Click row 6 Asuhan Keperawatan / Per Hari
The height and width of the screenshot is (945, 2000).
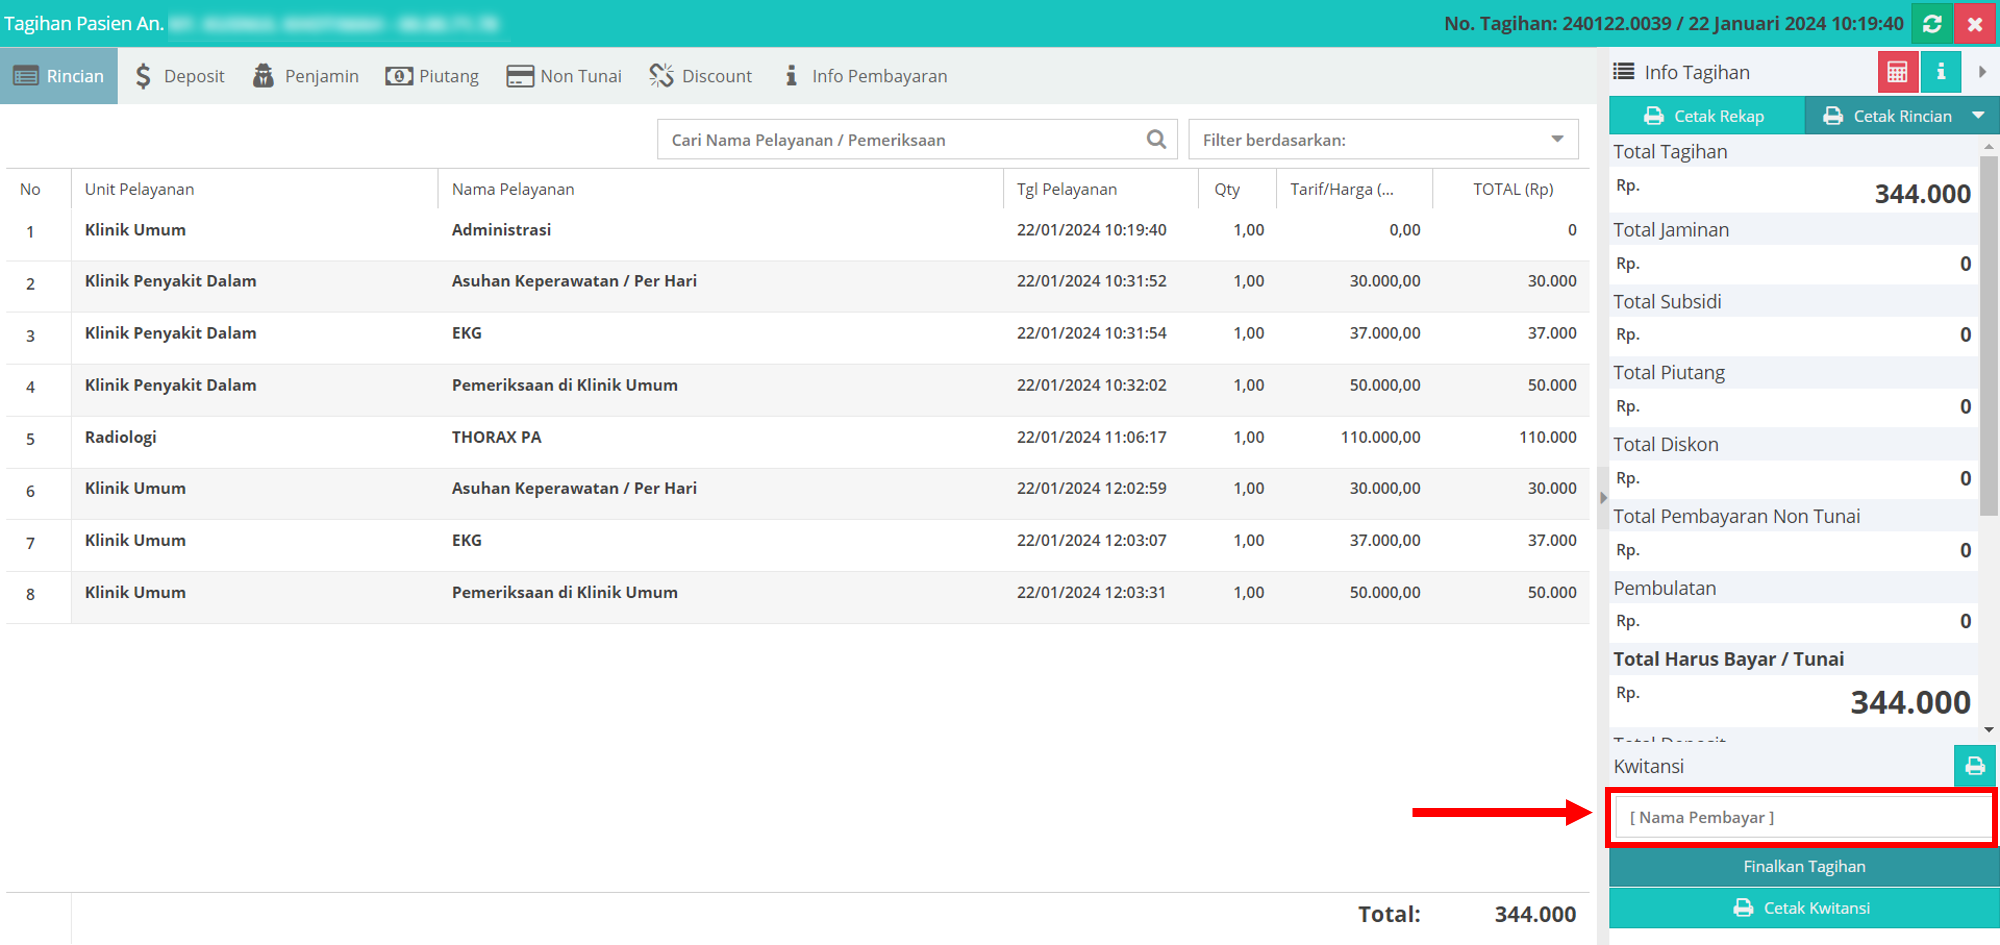pyautogui.click(x=574, y=488)
